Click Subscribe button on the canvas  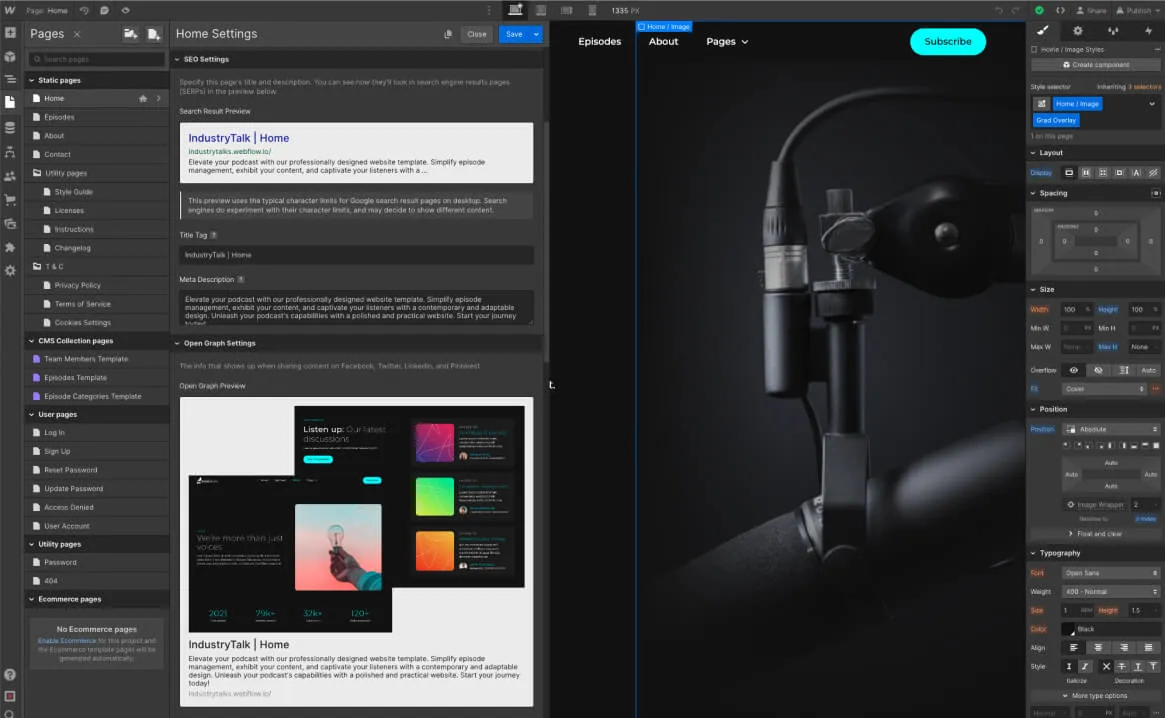pyautogui.click(x=947, y=42)
